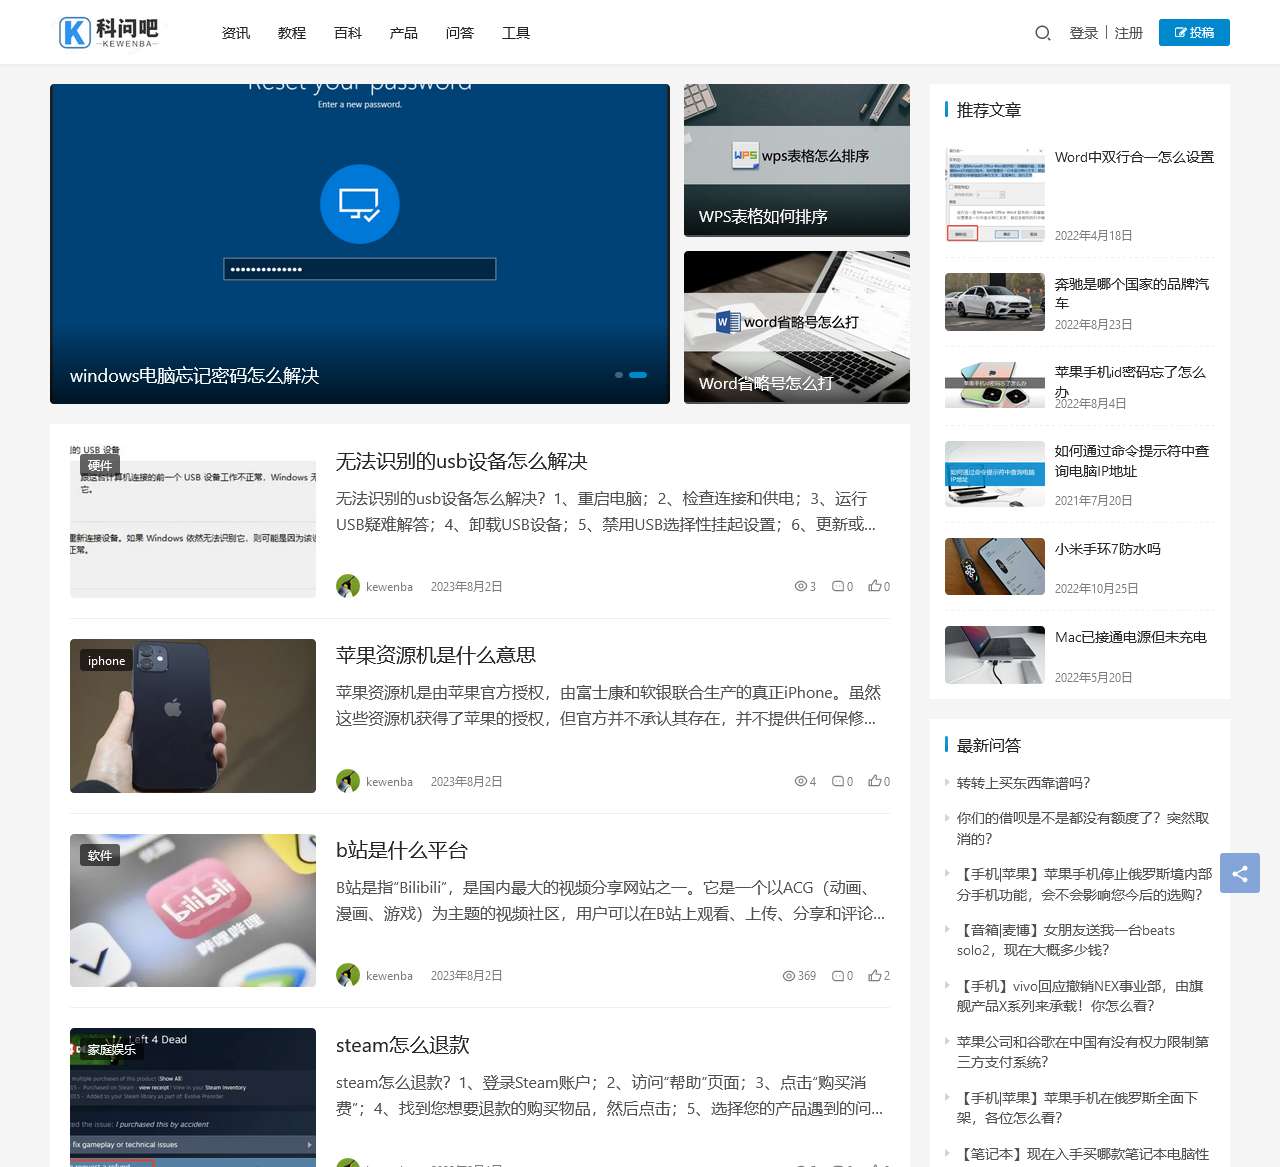
Task: Open the 产品 navigation menu
Action: click(x=404, y=33)
